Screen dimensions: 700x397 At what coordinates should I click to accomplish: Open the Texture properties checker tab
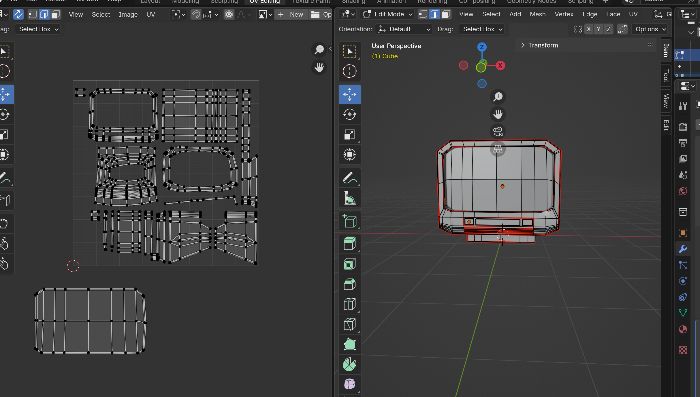[683, 350]
